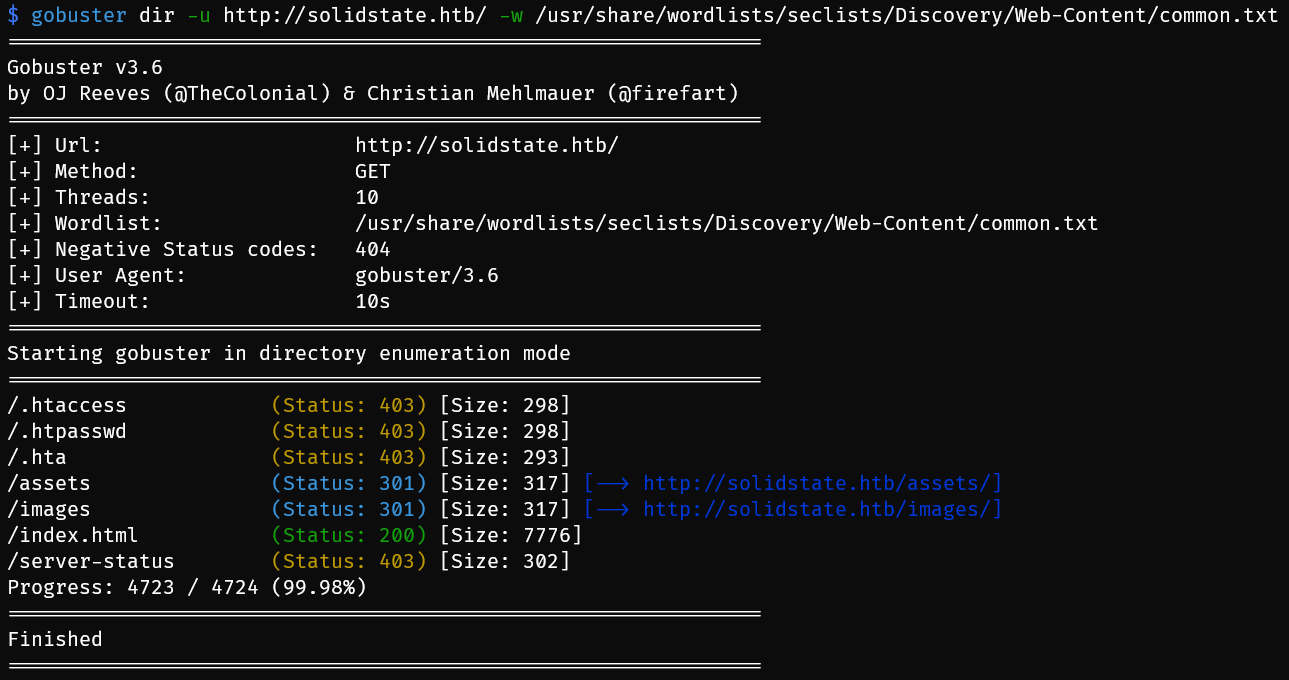Click the wordlist path in the command line
This screenshot has width=1289, height=680.
coord(907,16)
